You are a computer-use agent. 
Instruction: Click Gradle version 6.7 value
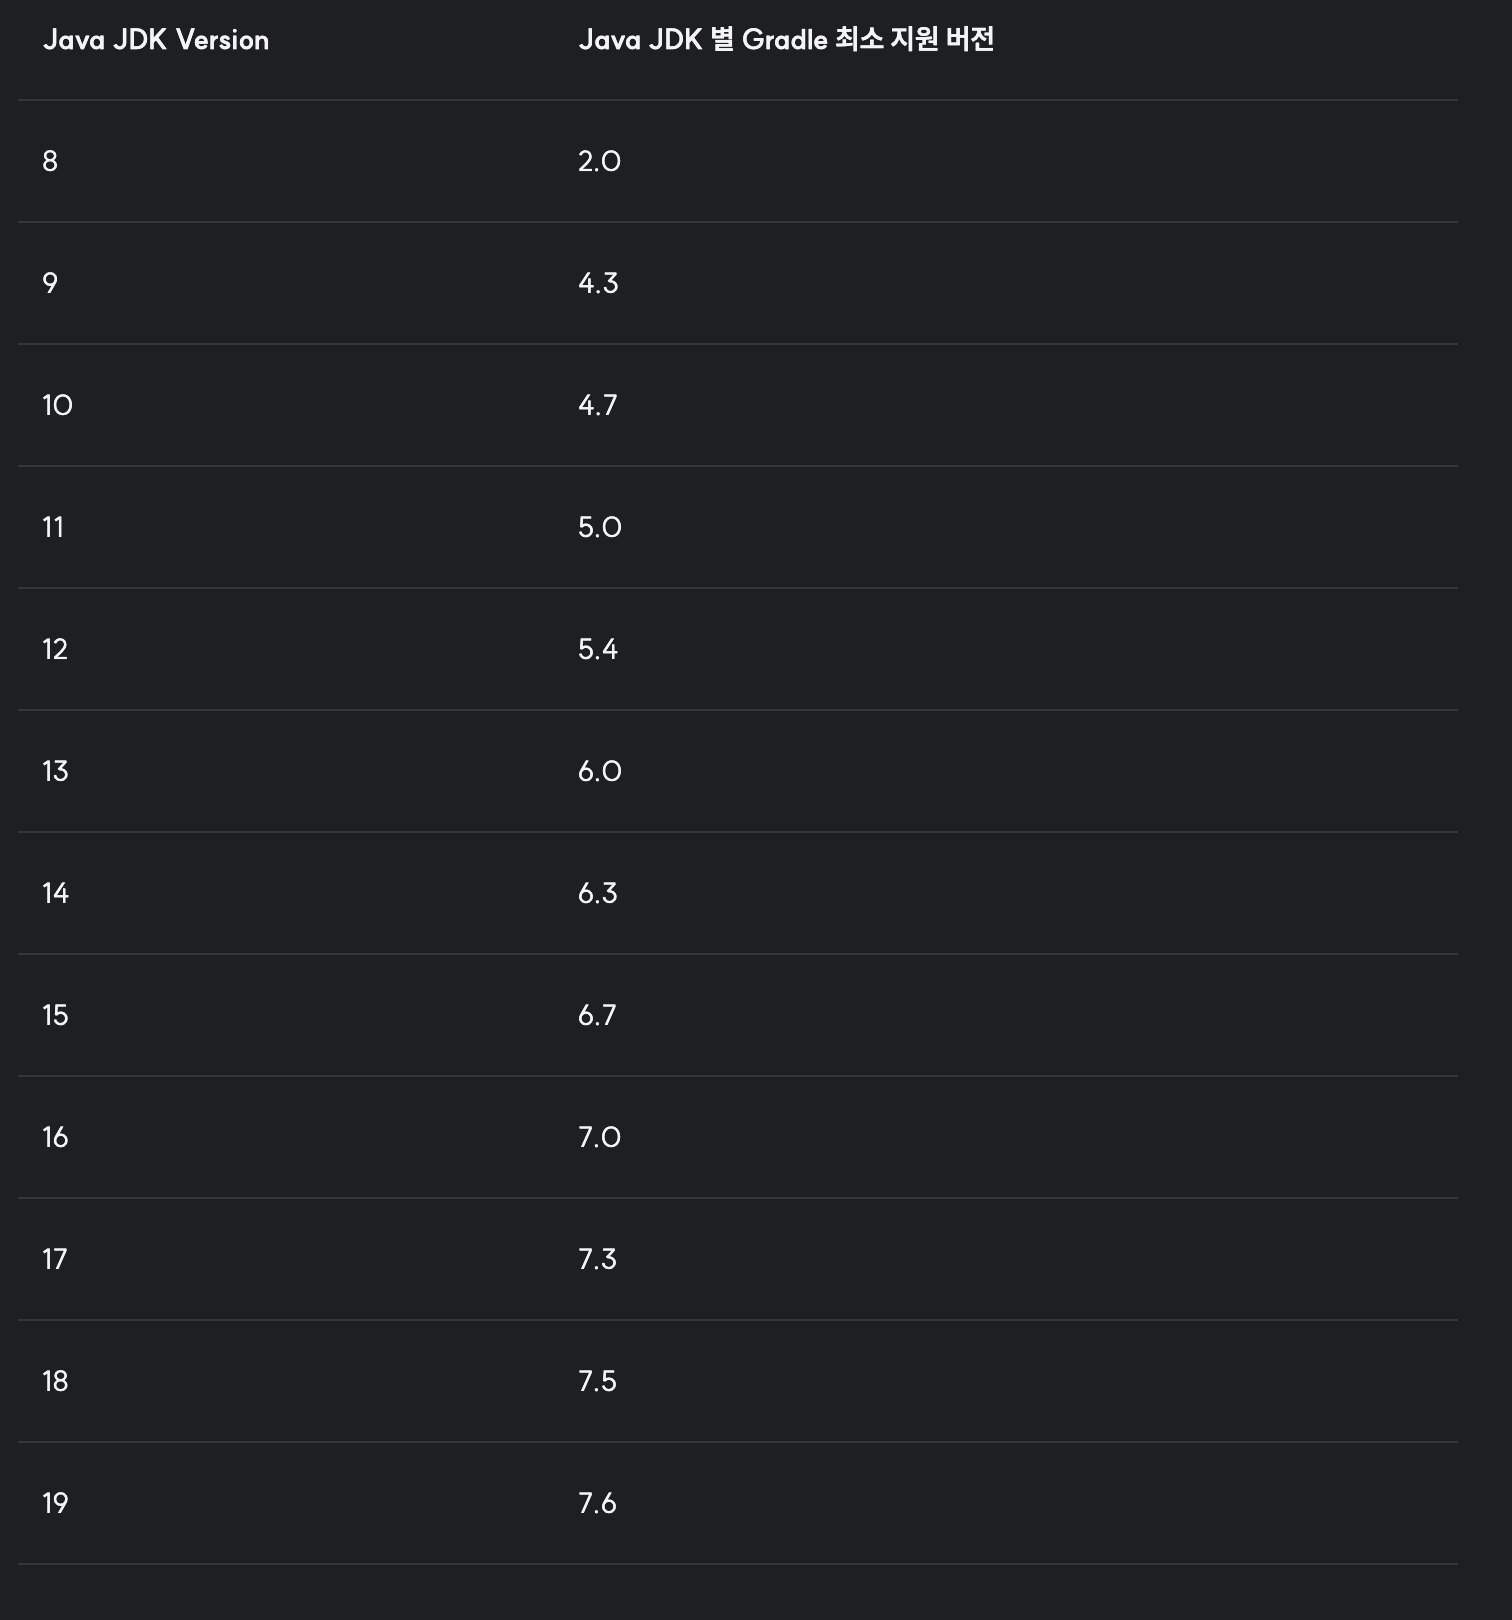pyautogui.click(x=597, y=1015)
